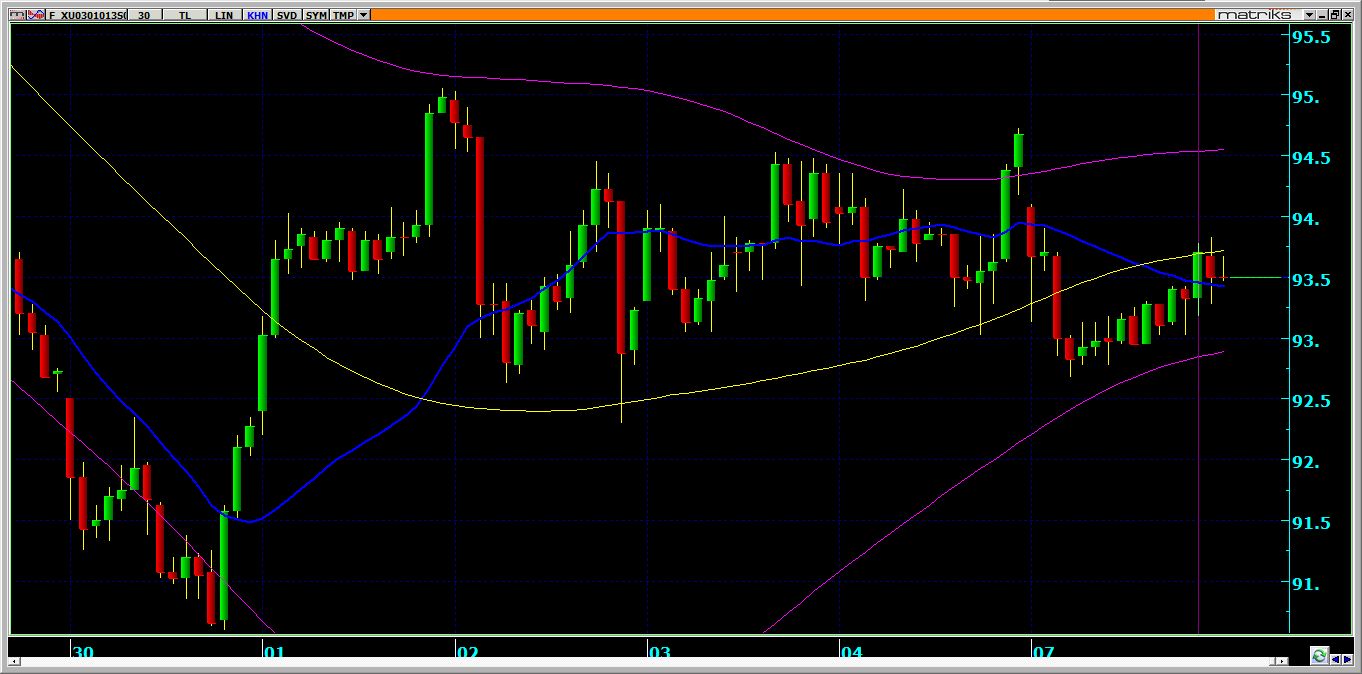
Task: Open the dropdown arrow beside the matriks logo
Action: [1309, 15]
